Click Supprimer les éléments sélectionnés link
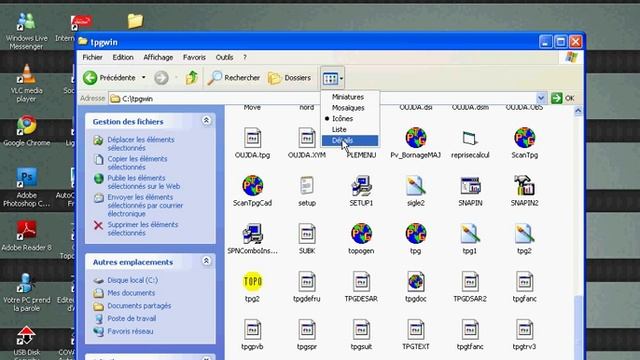The height and width of the screenshot is (360, 640). click(142, 229)
